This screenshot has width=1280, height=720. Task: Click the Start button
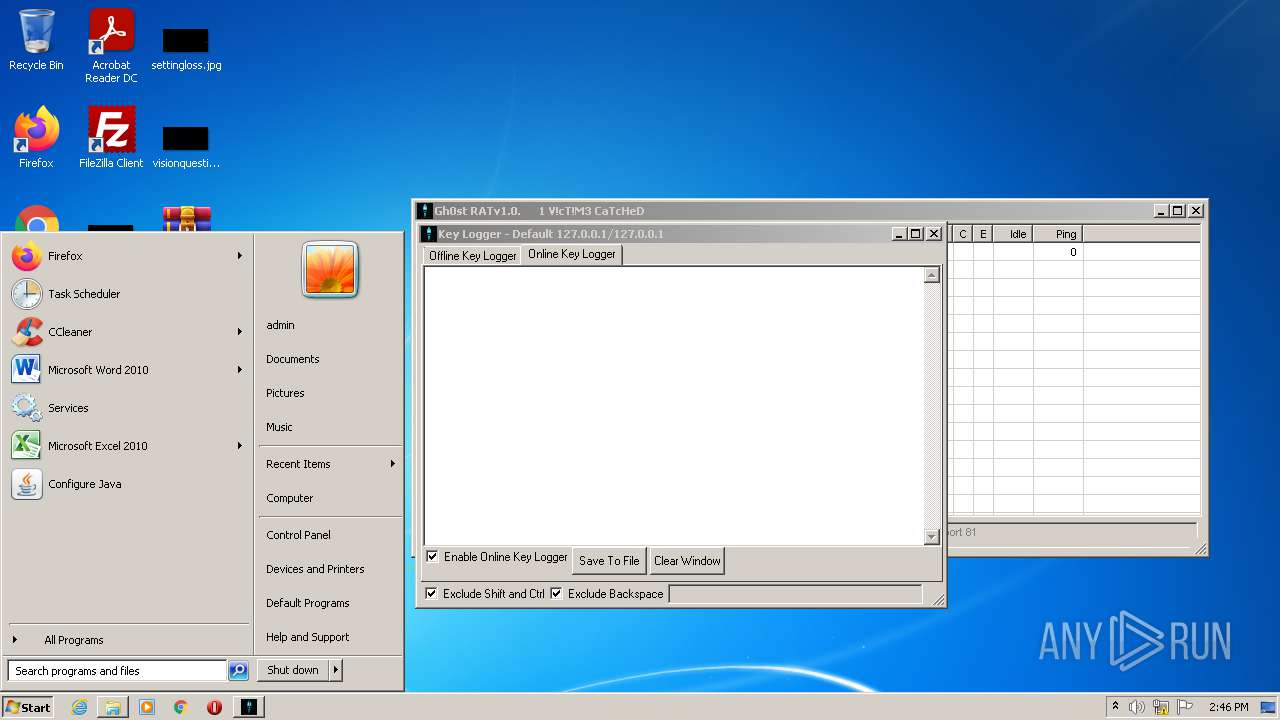(x=28, y=707)
